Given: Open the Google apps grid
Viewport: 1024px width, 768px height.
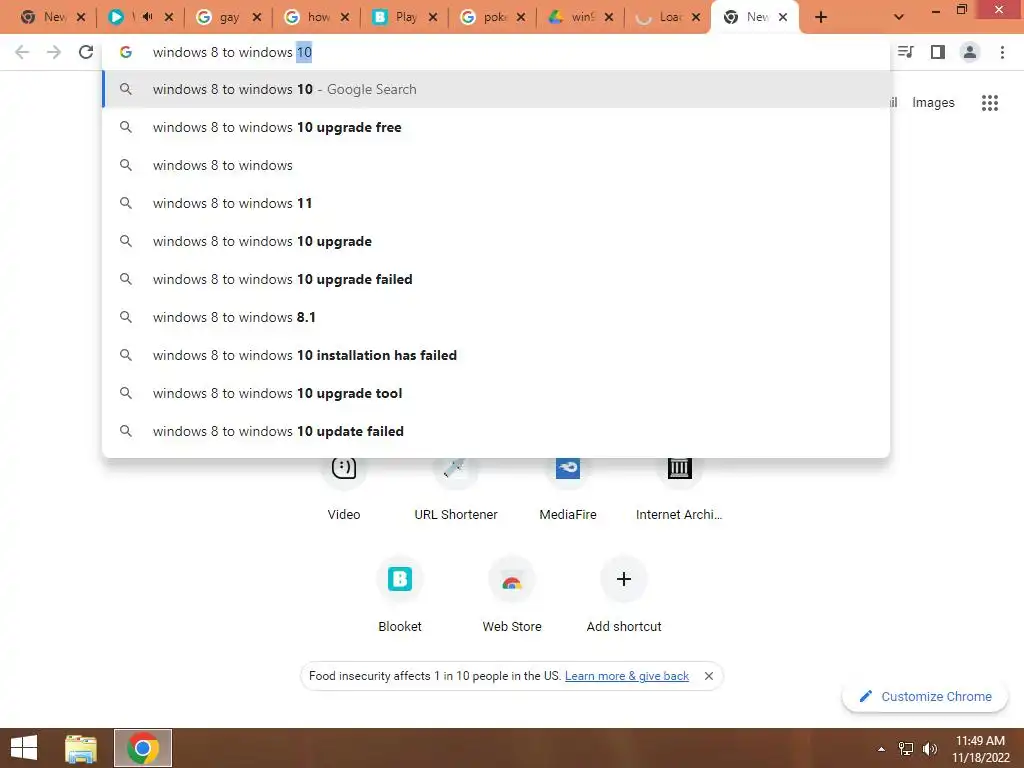Looking at the screenshot, I should (989, 103).
